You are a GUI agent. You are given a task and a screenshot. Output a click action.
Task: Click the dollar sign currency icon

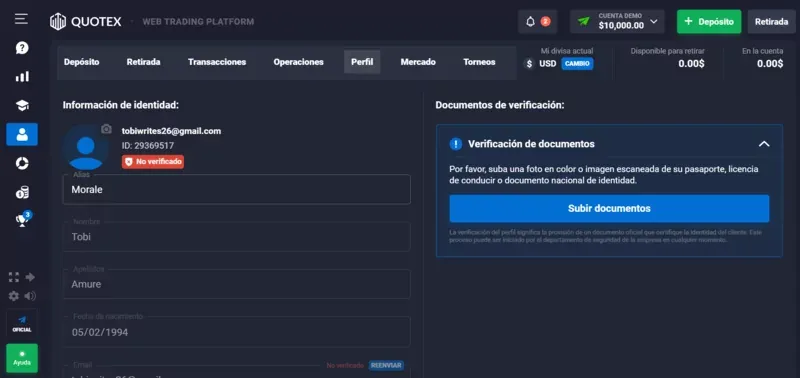tap(530, 64)
